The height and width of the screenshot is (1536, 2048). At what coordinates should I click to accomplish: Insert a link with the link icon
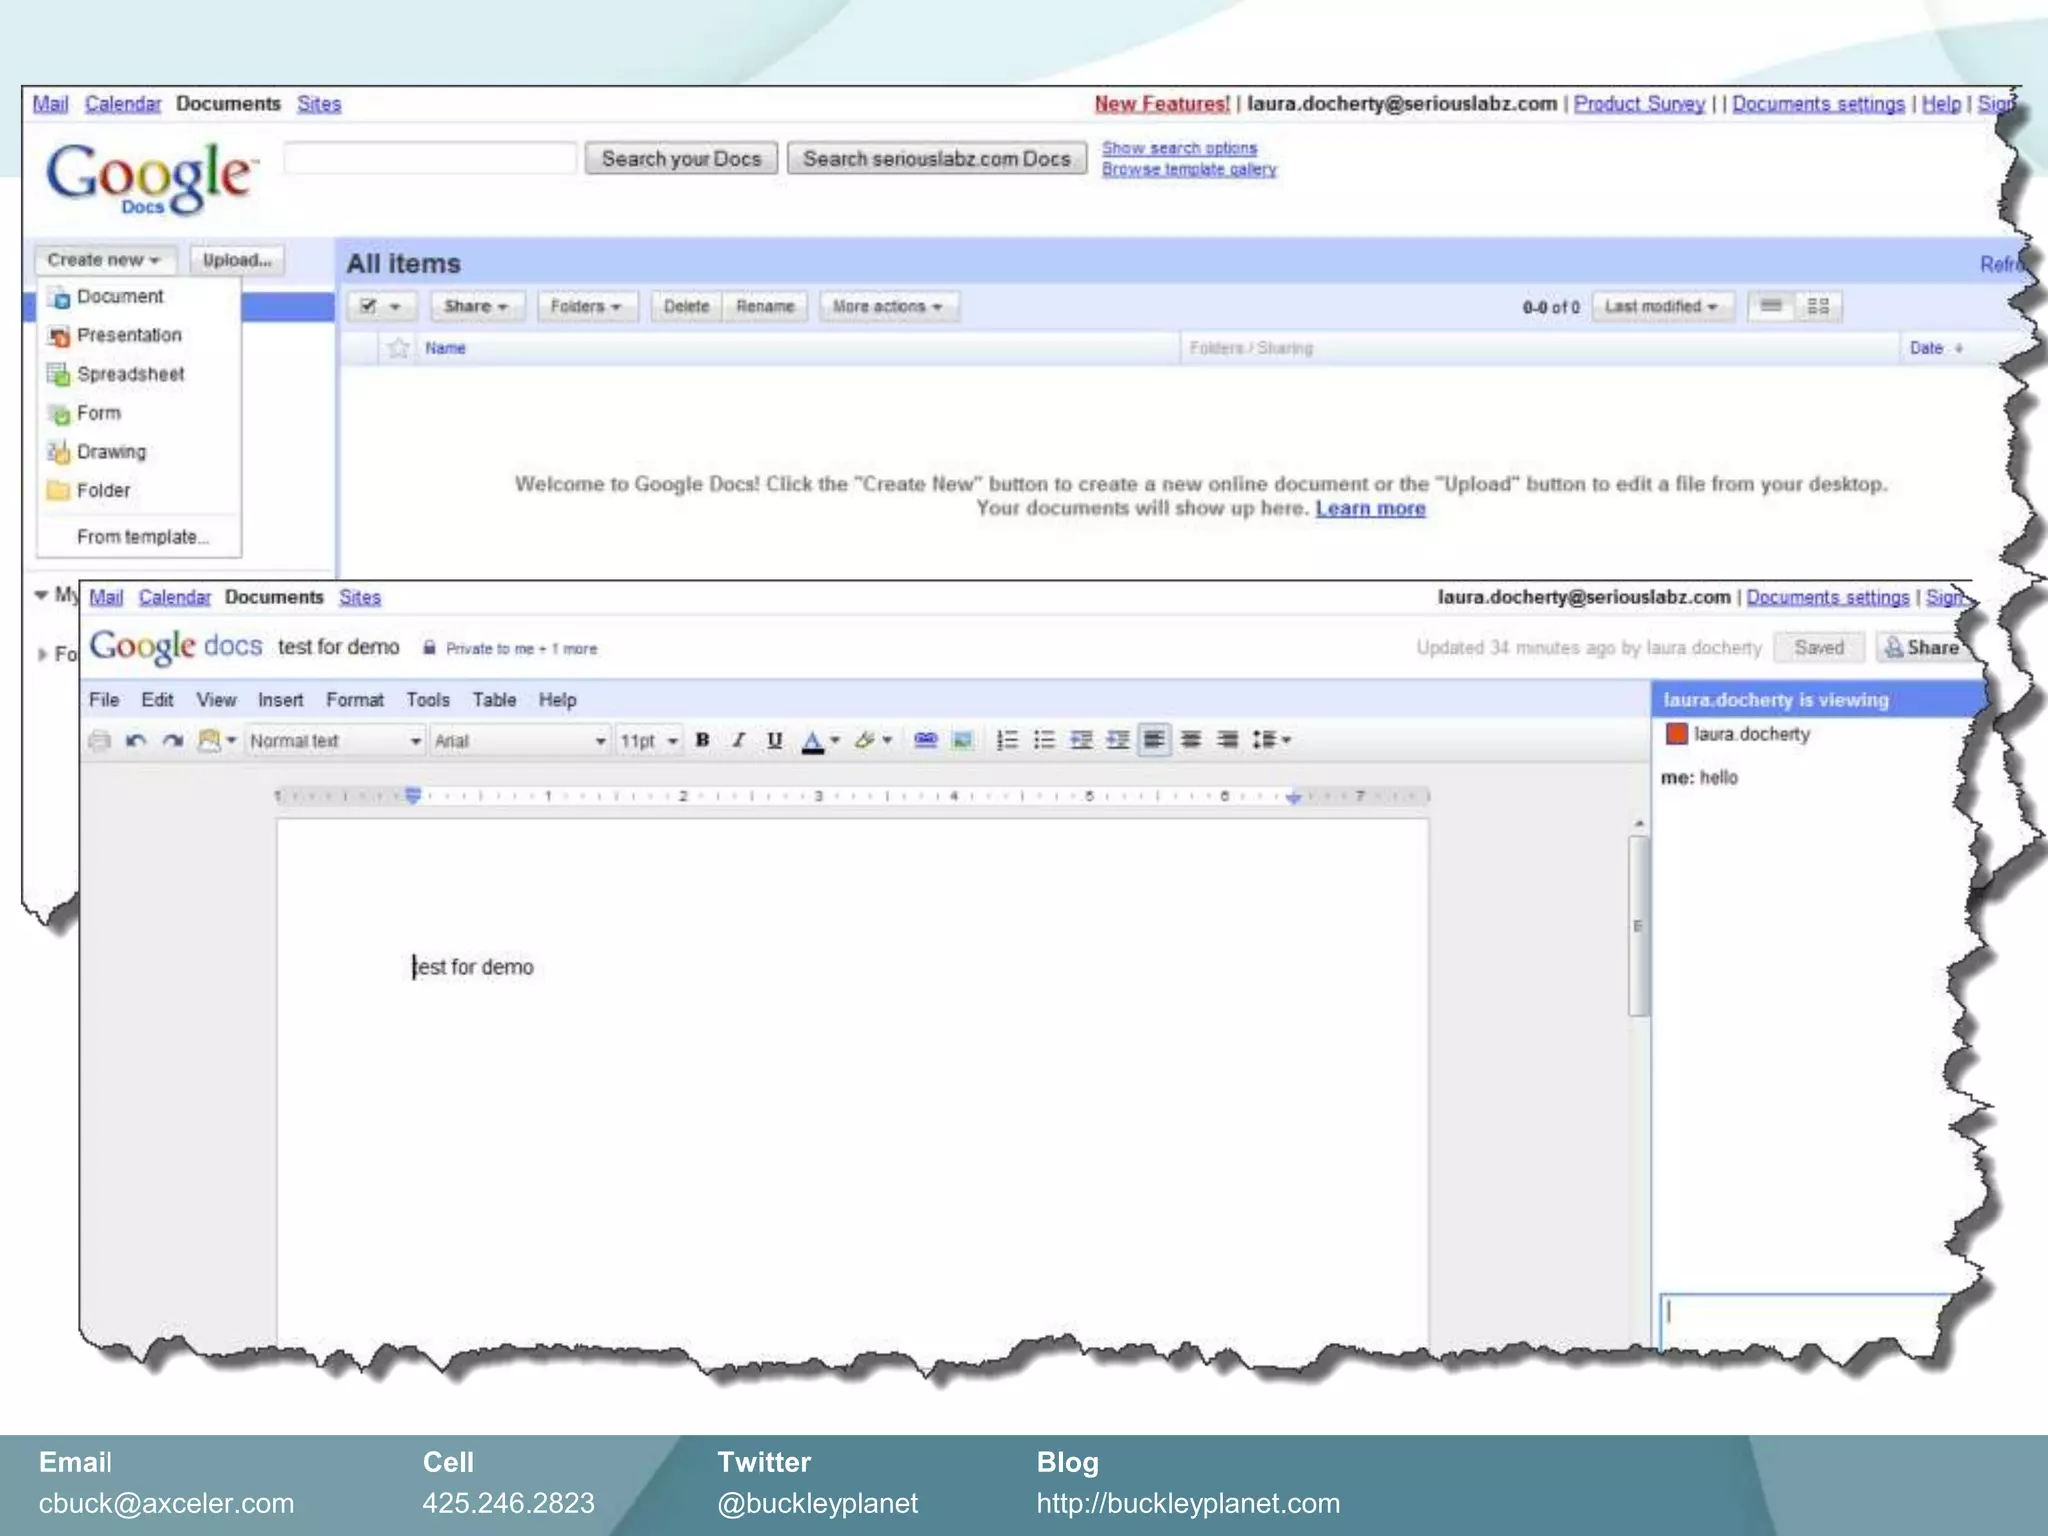(926, 740)
